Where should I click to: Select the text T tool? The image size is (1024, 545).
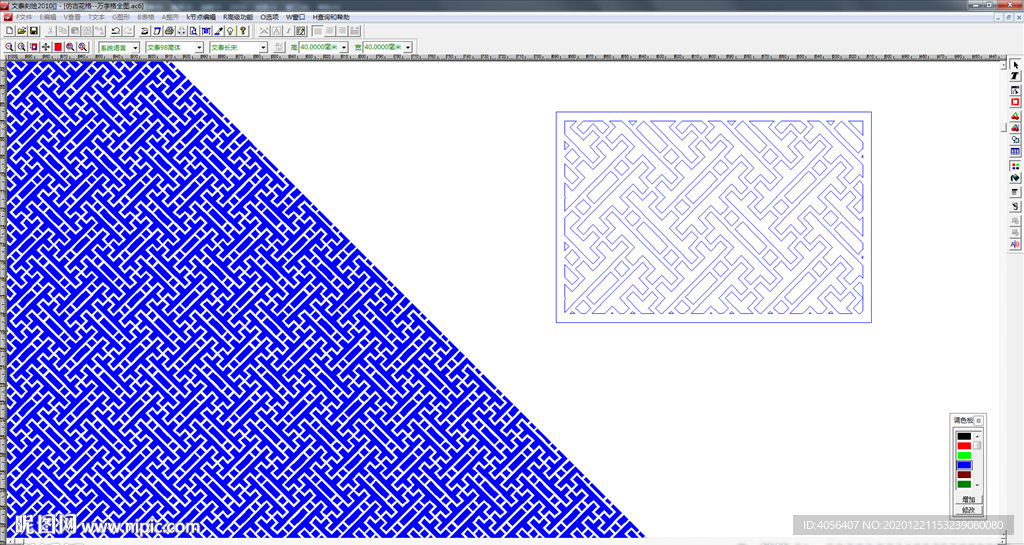pyautogui.click(x=1015, y=76)
